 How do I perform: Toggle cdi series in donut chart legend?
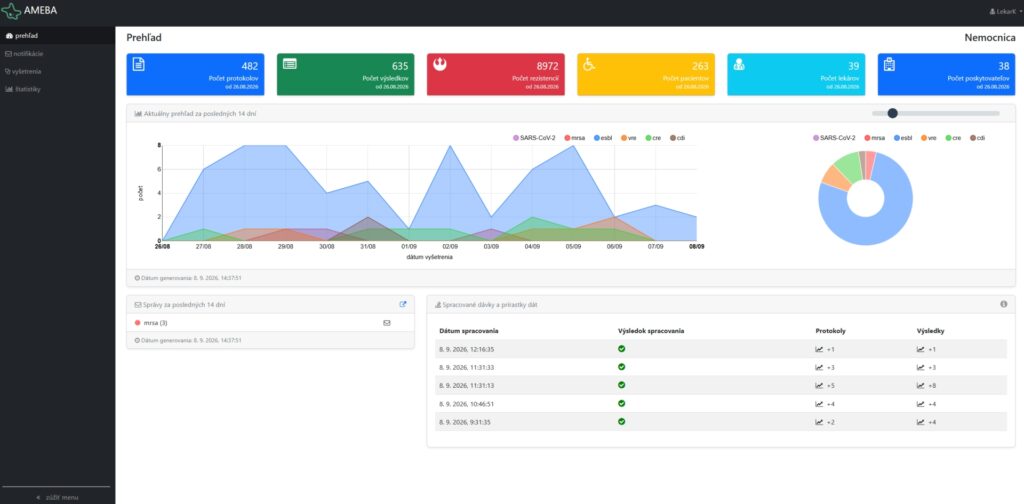coord(977,138)
